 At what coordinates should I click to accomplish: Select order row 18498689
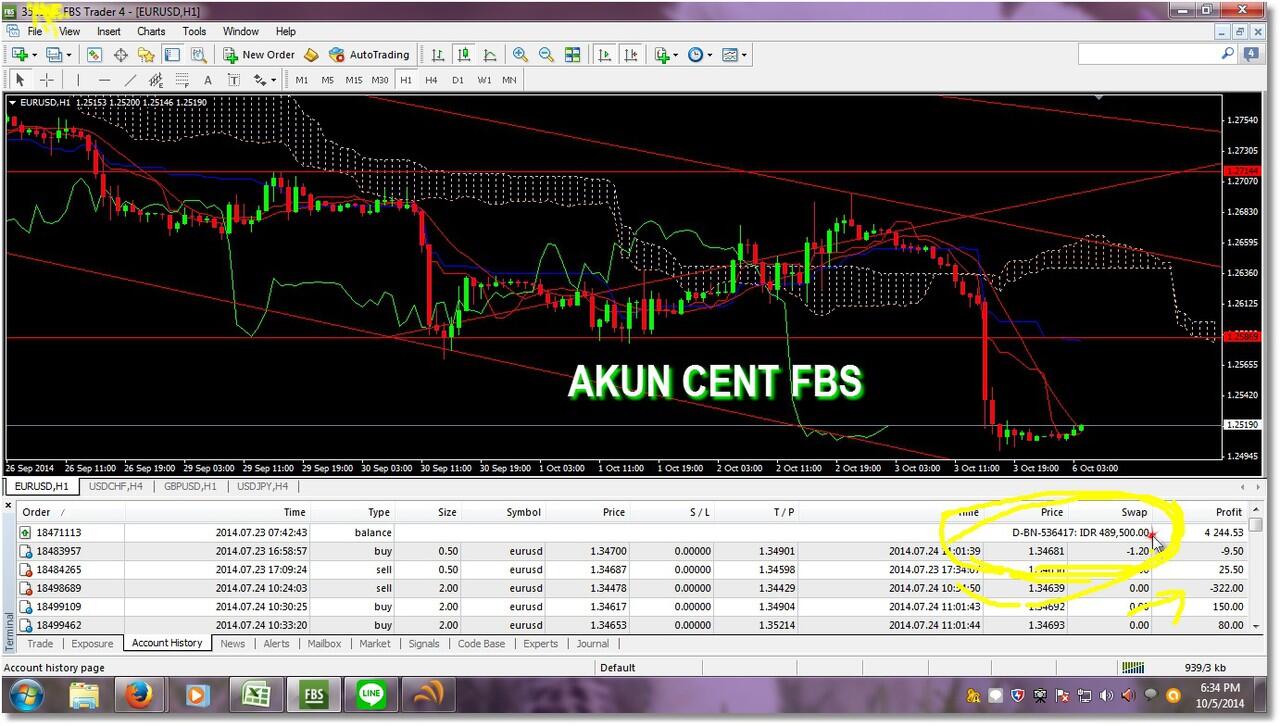tap(632, 588)
